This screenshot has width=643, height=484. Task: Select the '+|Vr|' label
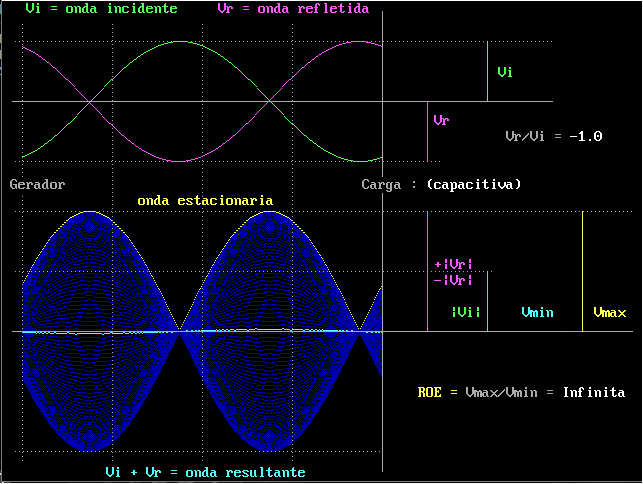[x=453, y=265]
